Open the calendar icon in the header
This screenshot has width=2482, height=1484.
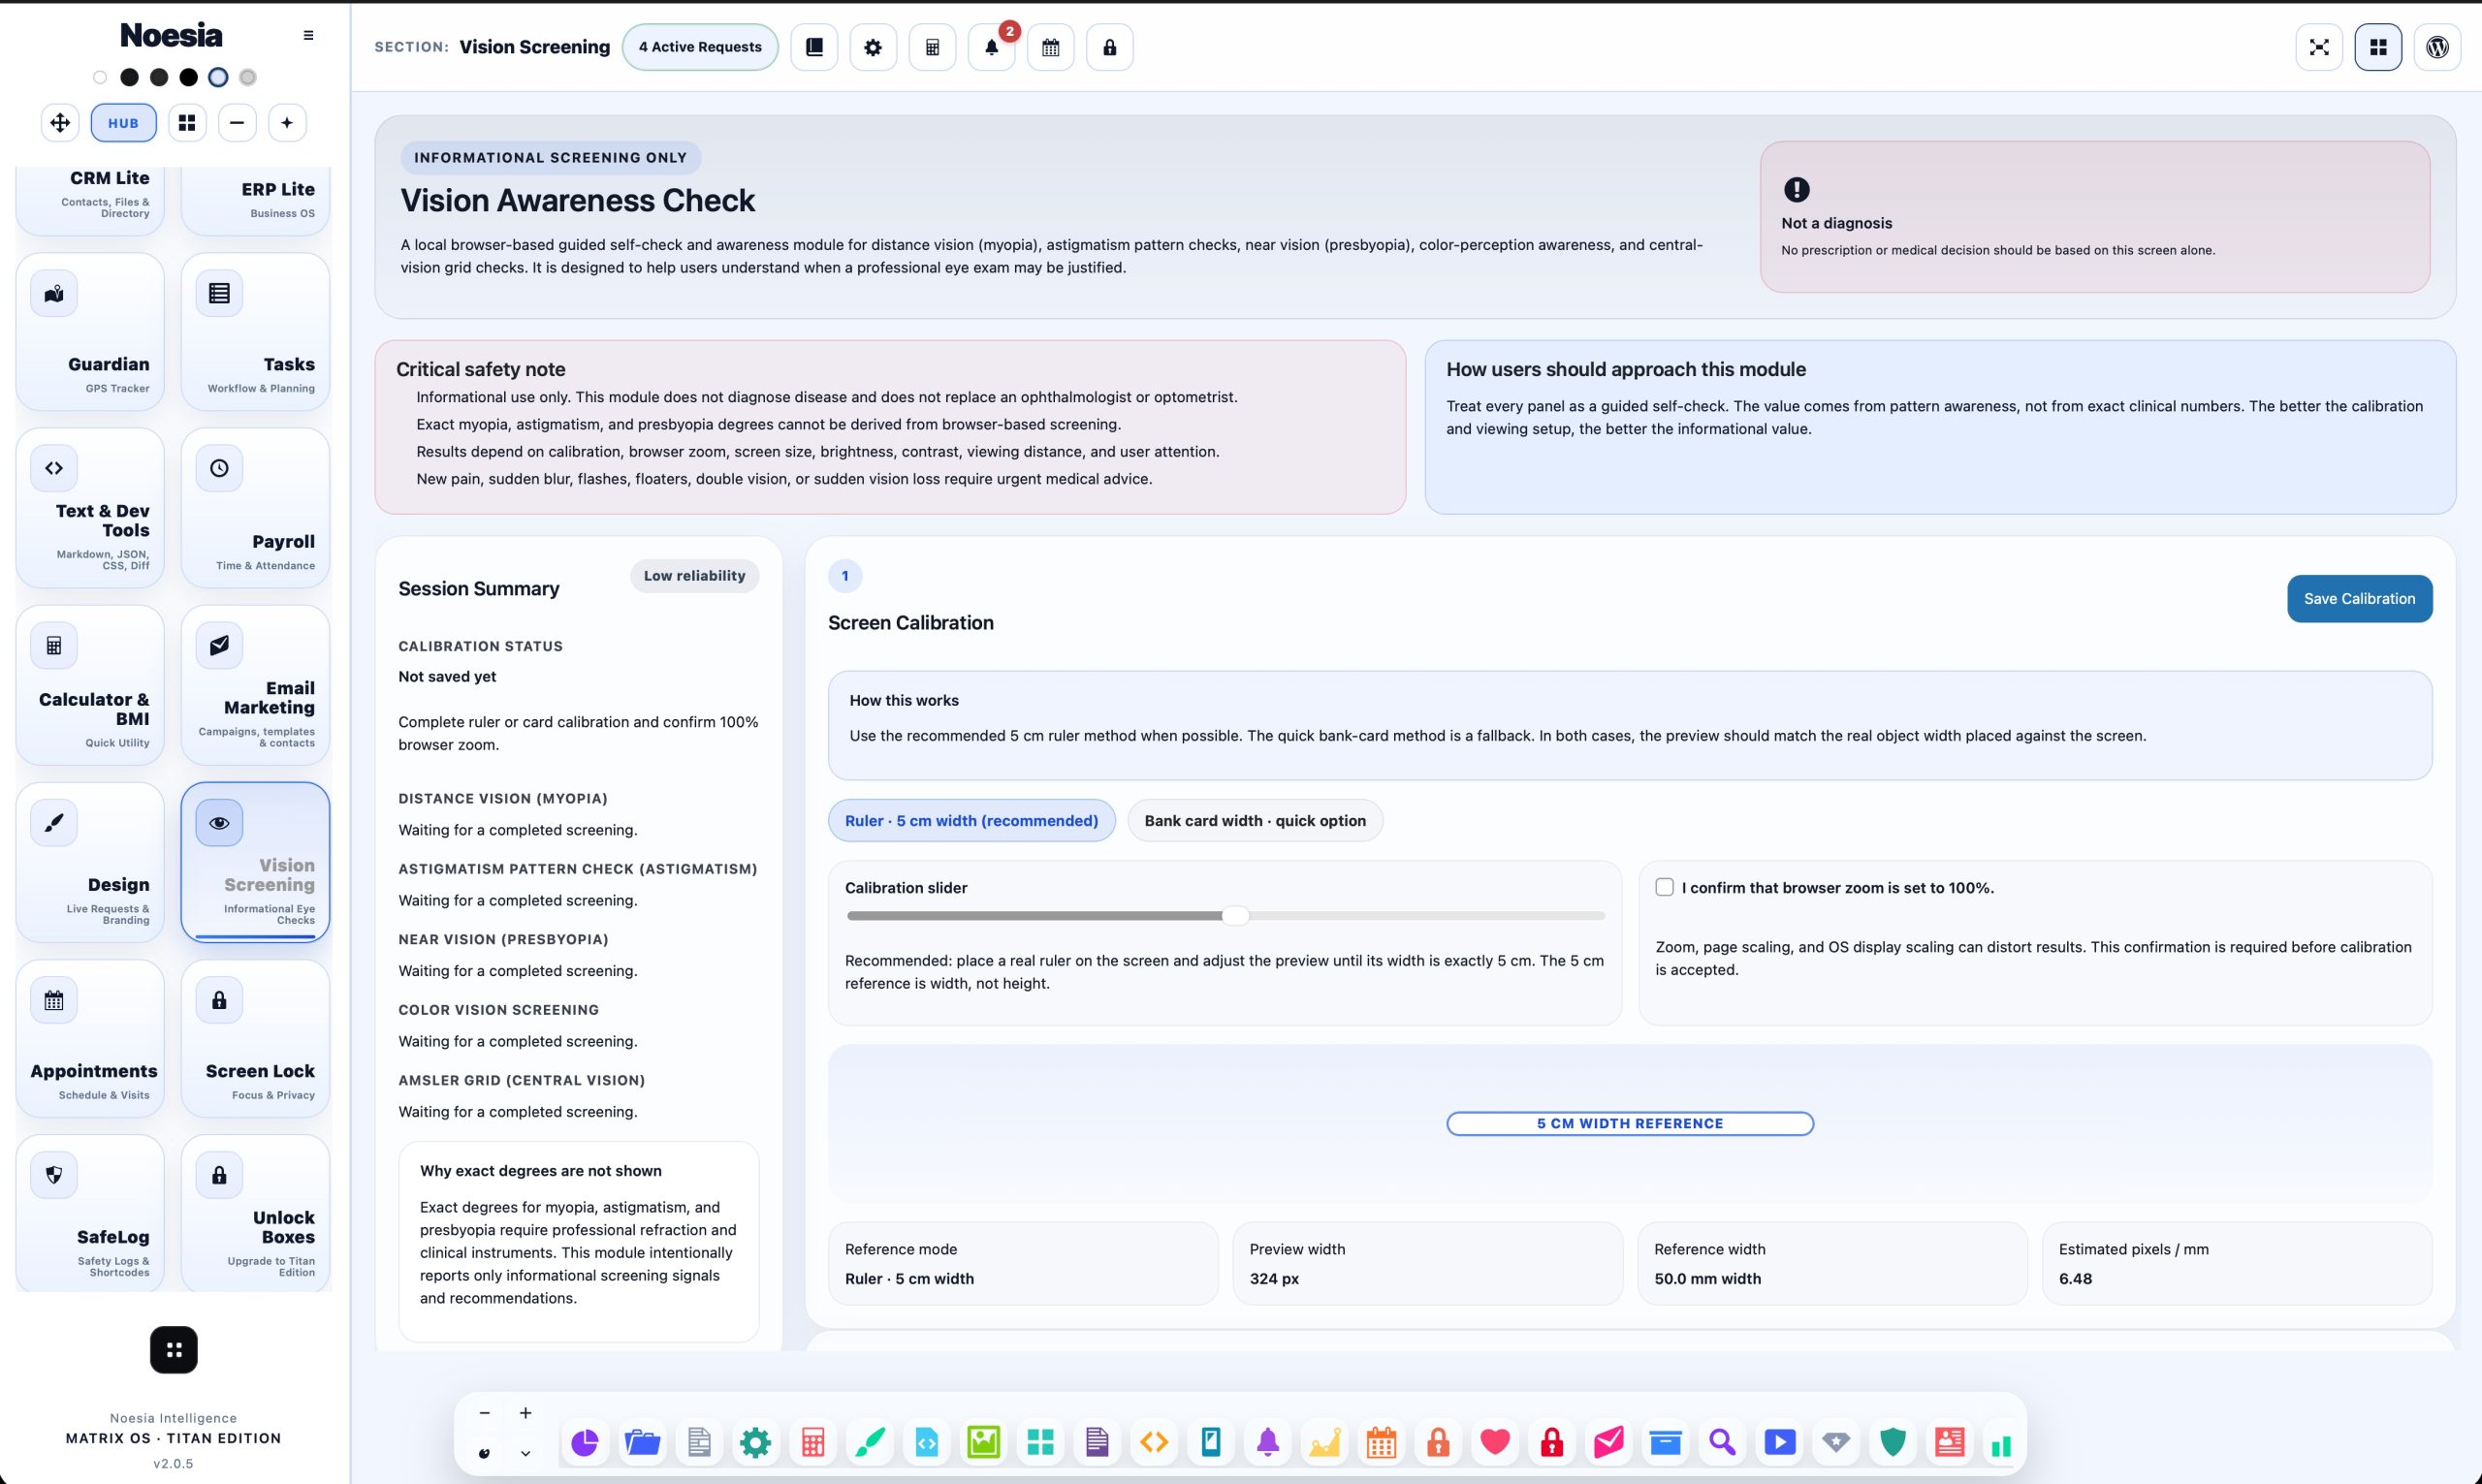pos(1050,47)
